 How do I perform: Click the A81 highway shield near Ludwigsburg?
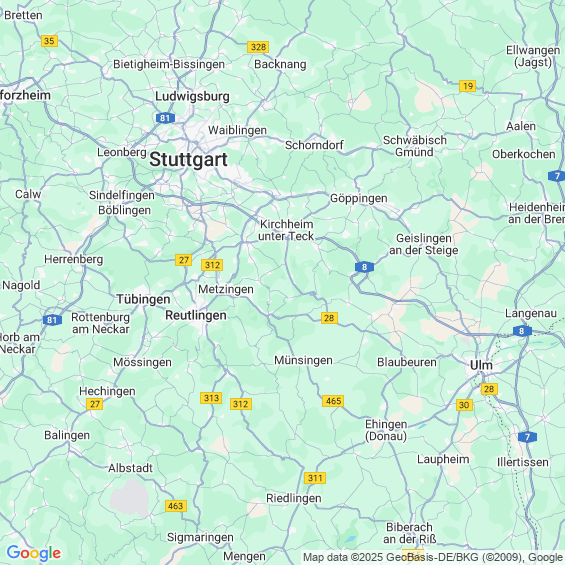click(165, 118)
